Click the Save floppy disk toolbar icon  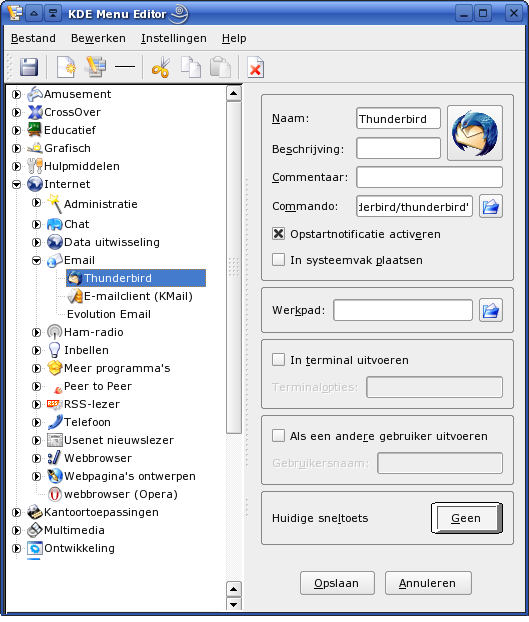29,67
